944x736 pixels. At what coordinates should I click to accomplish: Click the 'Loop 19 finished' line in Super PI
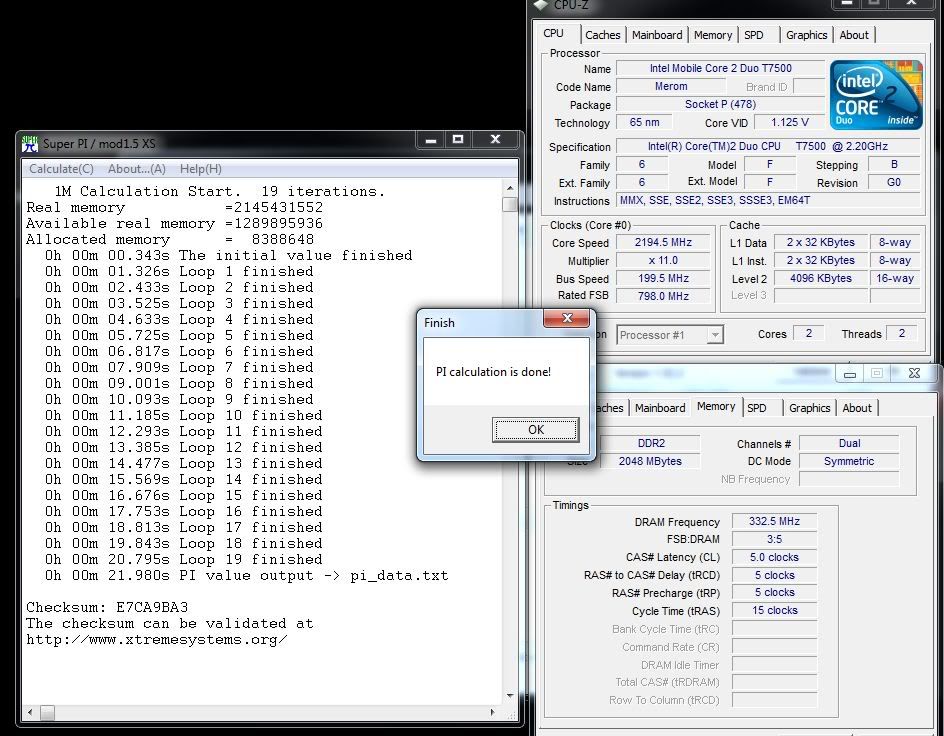(x=184, y=560)
